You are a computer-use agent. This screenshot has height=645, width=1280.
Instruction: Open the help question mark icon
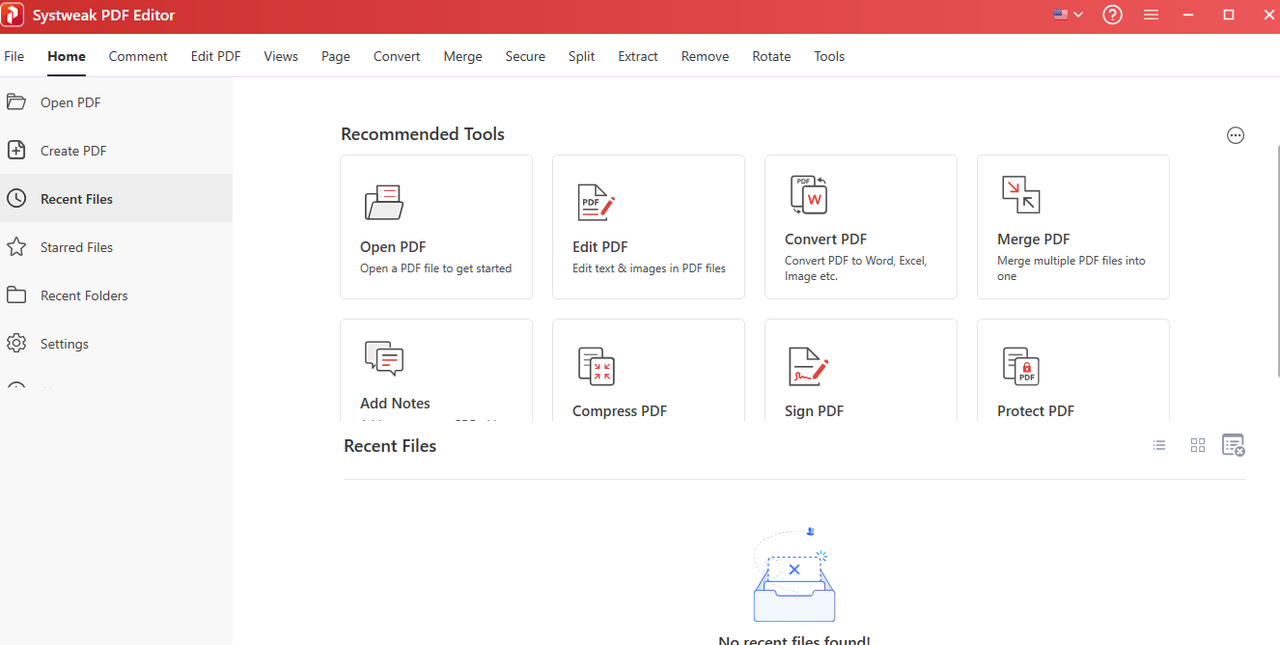coord(1112,15)
